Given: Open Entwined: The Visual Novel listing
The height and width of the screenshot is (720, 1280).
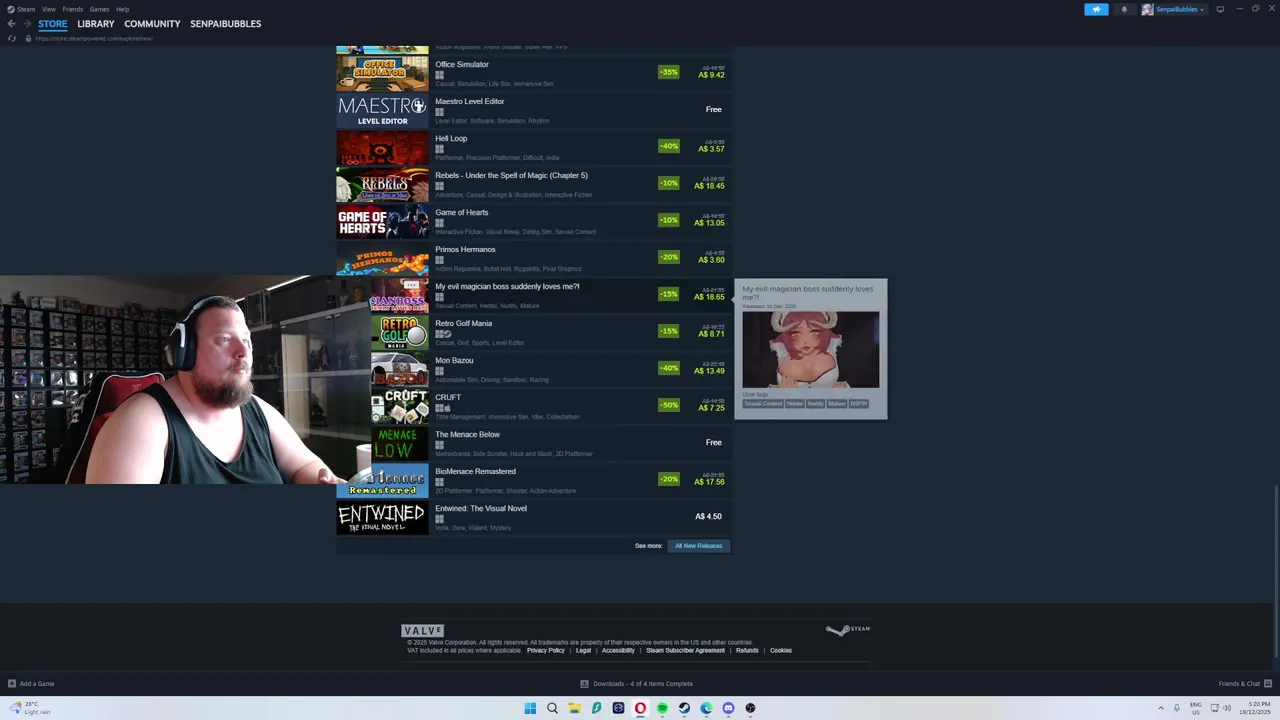Looking at the screenshot, I should (x=534, y=517).
